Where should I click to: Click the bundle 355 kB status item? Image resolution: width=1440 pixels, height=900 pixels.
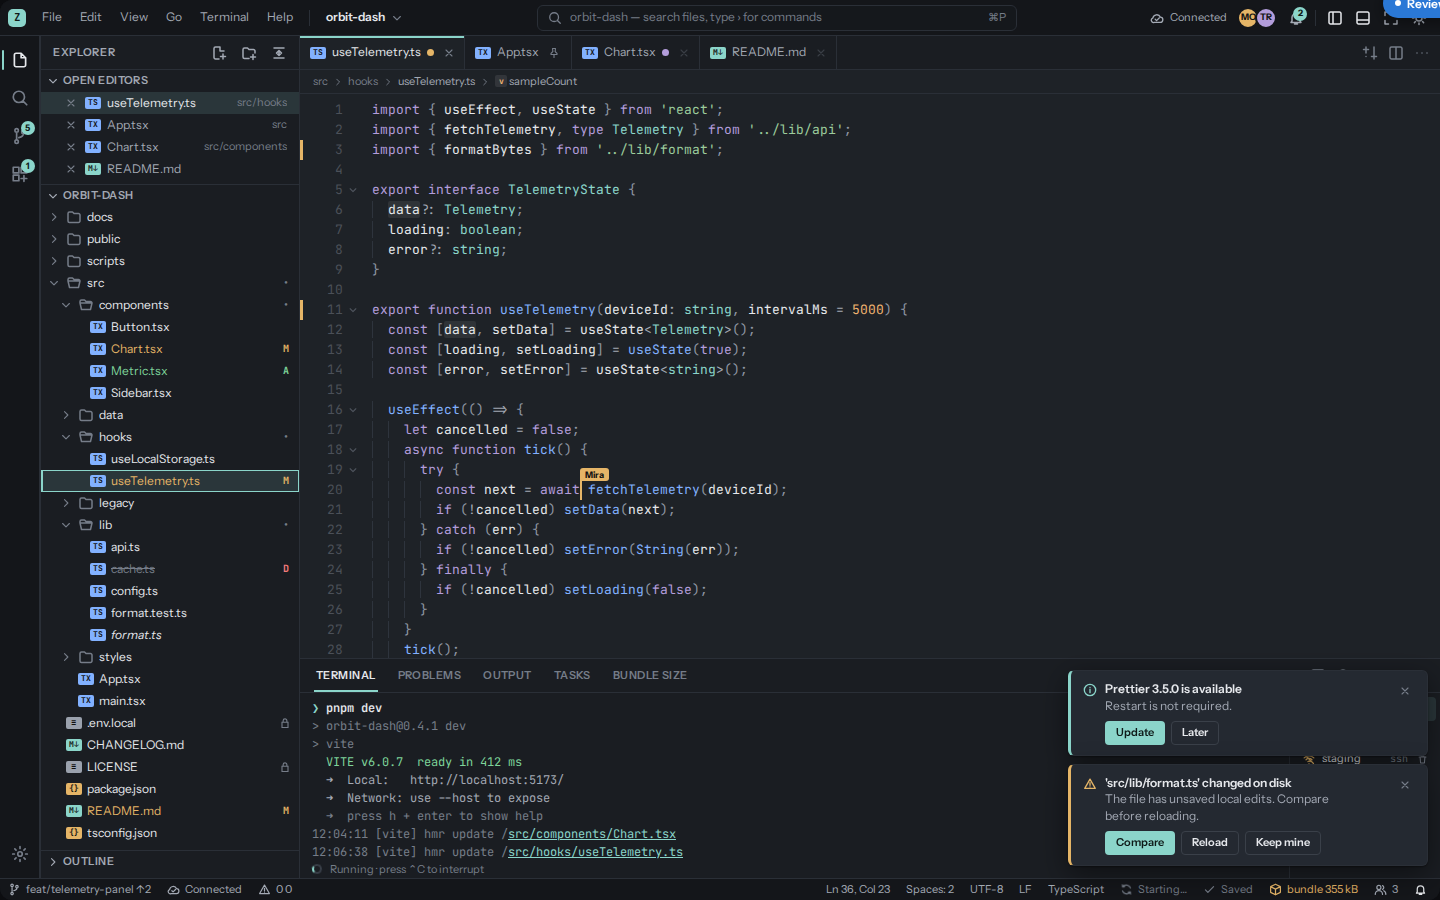1313,889
